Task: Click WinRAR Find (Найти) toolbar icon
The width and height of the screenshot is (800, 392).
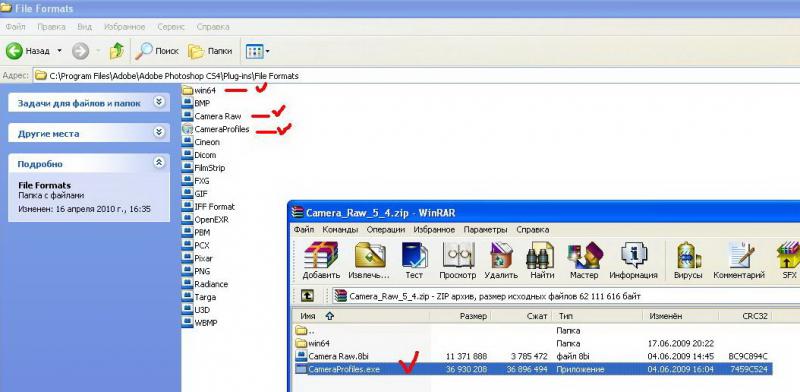Action: click(542, 260)
